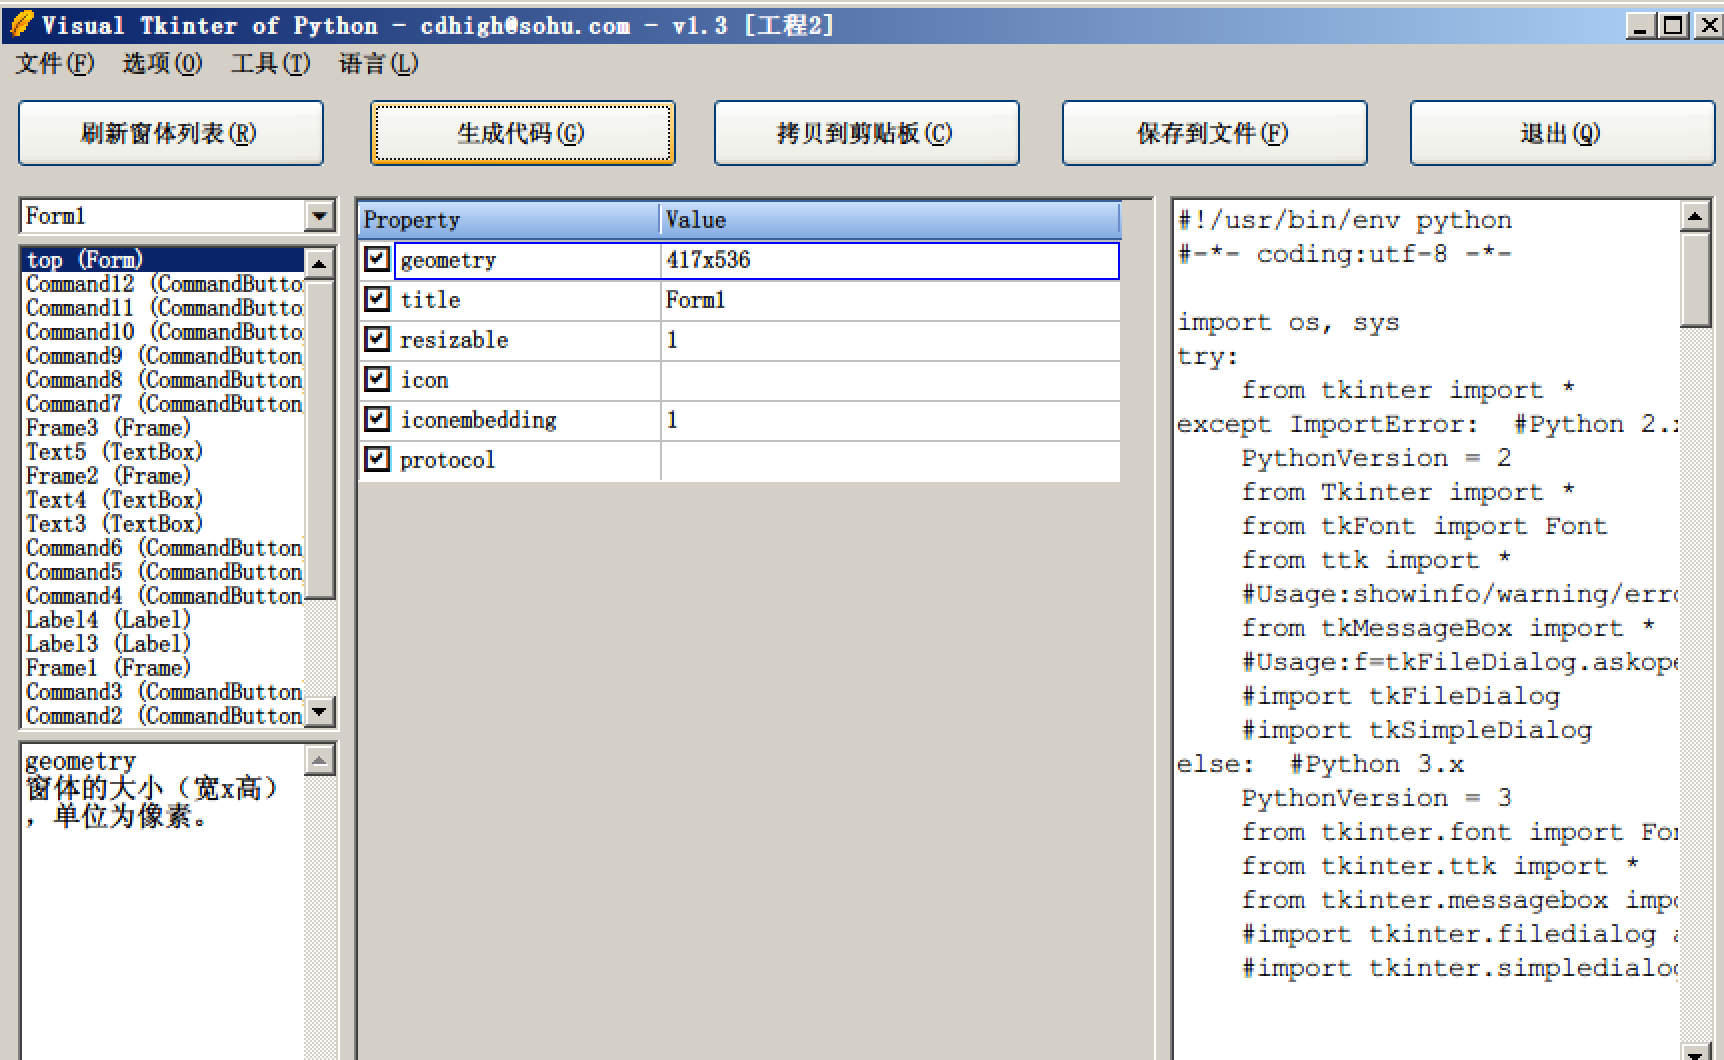This screenshot has height=1060, width=1724.
Task: Toggle the protocol property checkbox
Action: click(376, 459)
